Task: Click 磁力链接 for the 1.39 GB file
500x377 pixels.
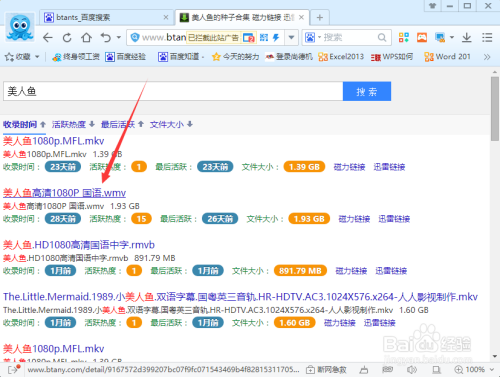Action: tap(349, 167)
